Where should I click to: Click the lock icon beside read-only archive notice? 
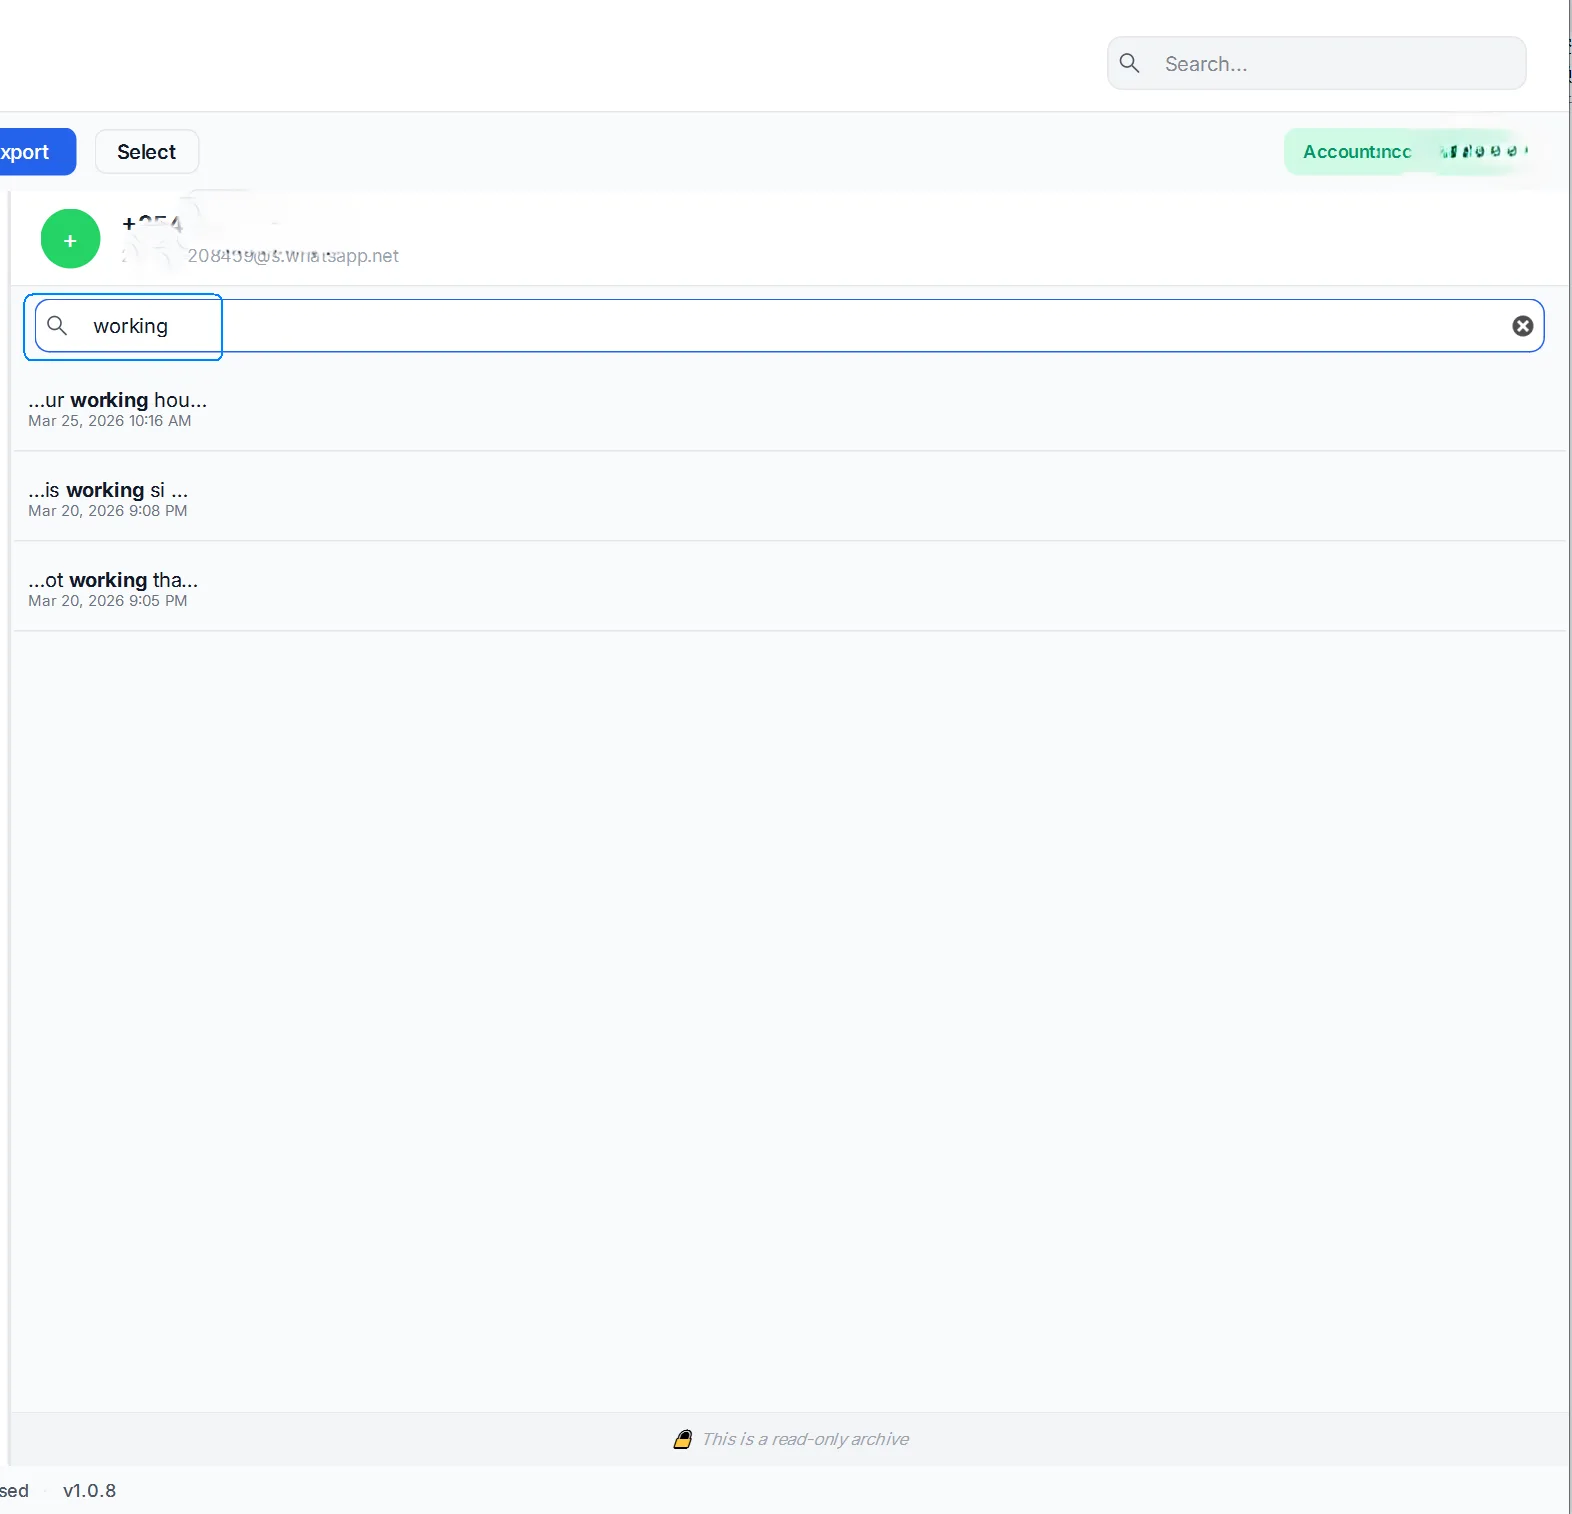[683, 1439]
